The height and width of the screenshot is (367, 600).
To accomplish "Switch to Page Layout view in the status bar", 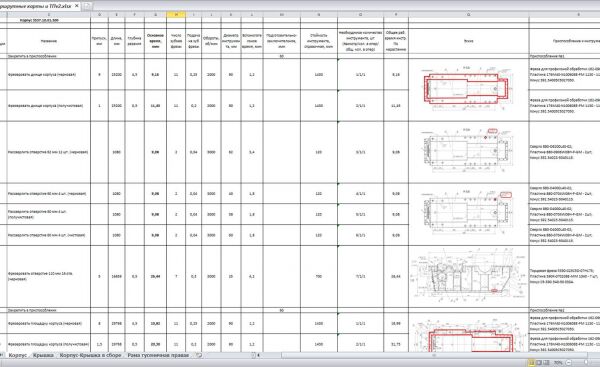I will 539,362.
